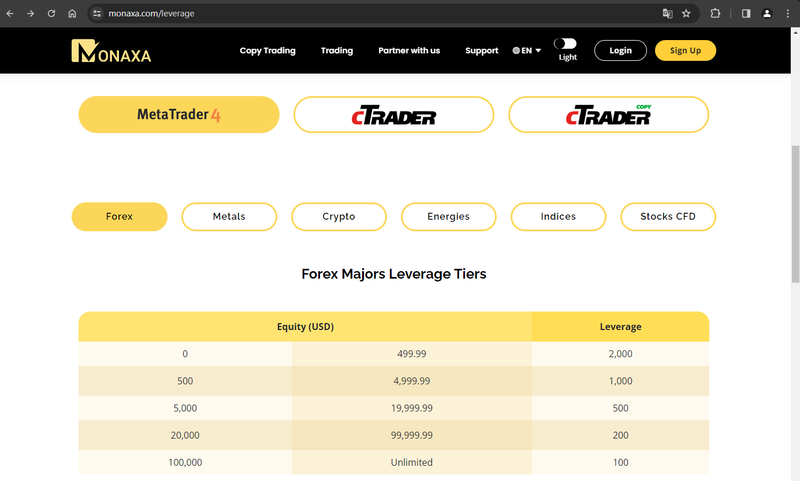Select the Metals instrument tab
Screen dimensions: 800x481
229,217
